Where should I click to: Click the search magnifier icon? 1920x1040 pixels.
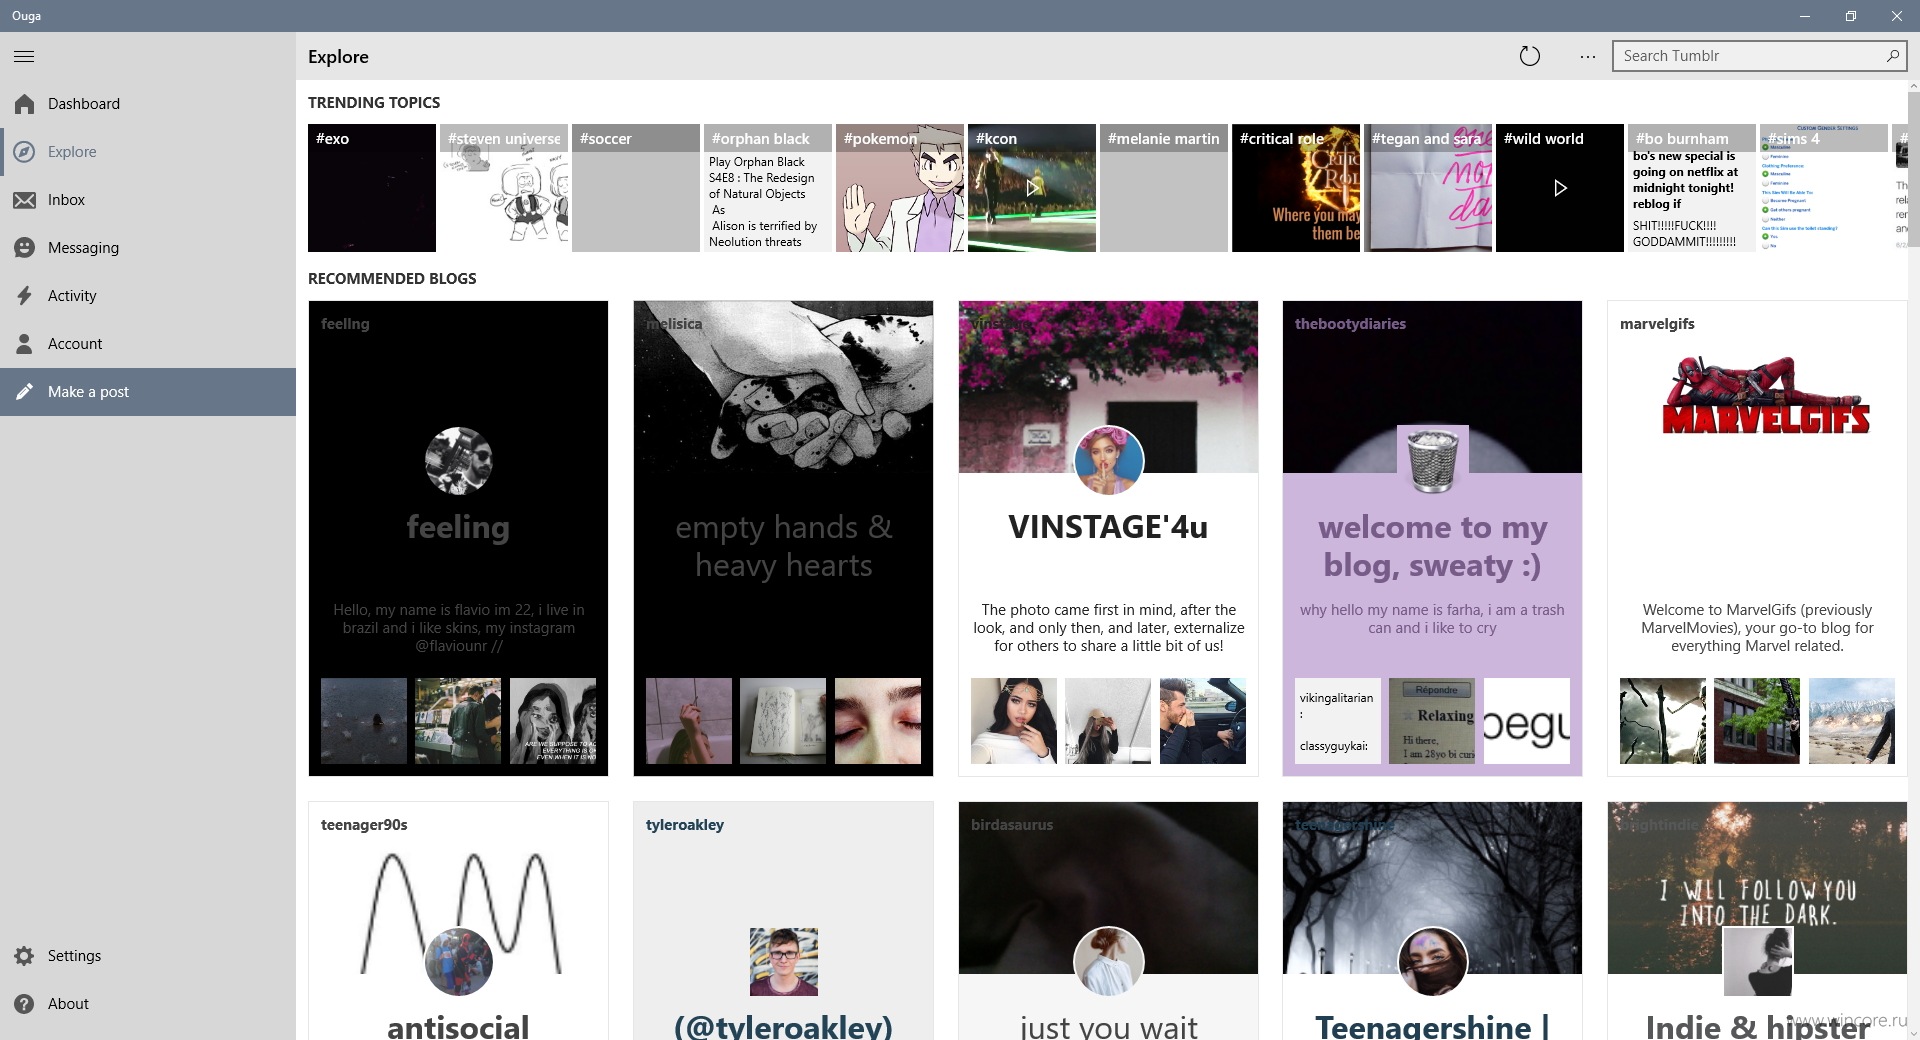click(1892, 56)
